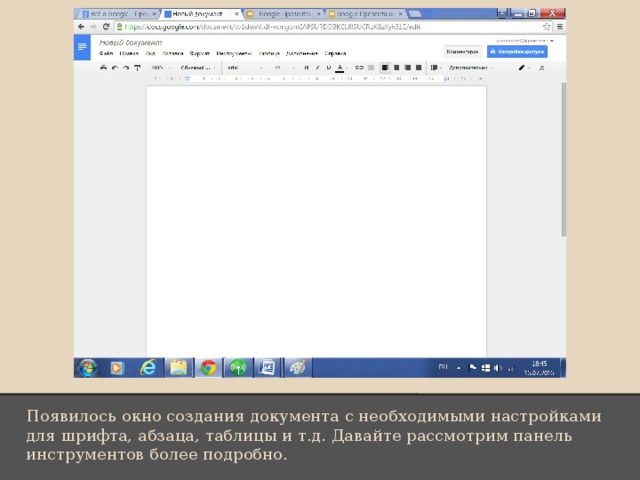
Task: Copy formatting with paint format tool
Action: coord(138,68)
